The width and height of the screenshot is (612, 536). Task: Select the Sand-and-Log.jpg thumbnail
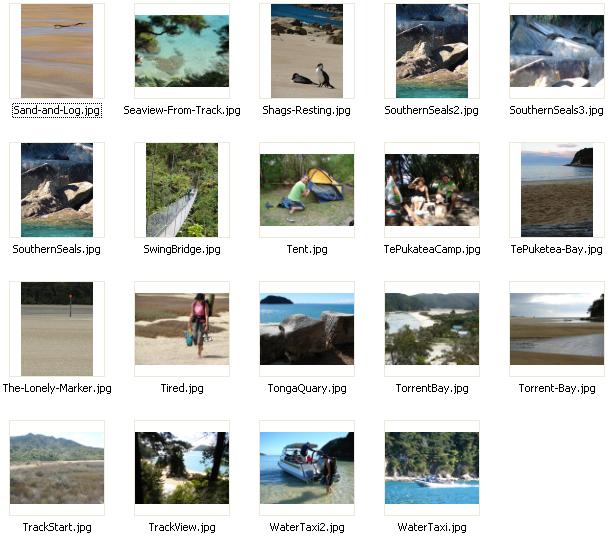pyautogui.click(x=57, y=51)
